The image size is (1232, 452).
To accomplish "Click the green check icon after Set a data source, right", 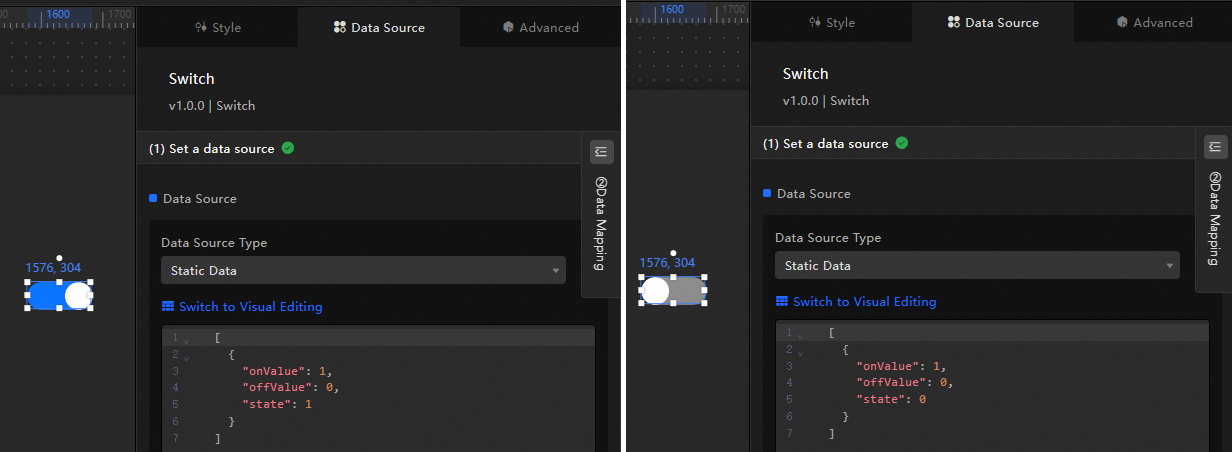I will point(902,143).
